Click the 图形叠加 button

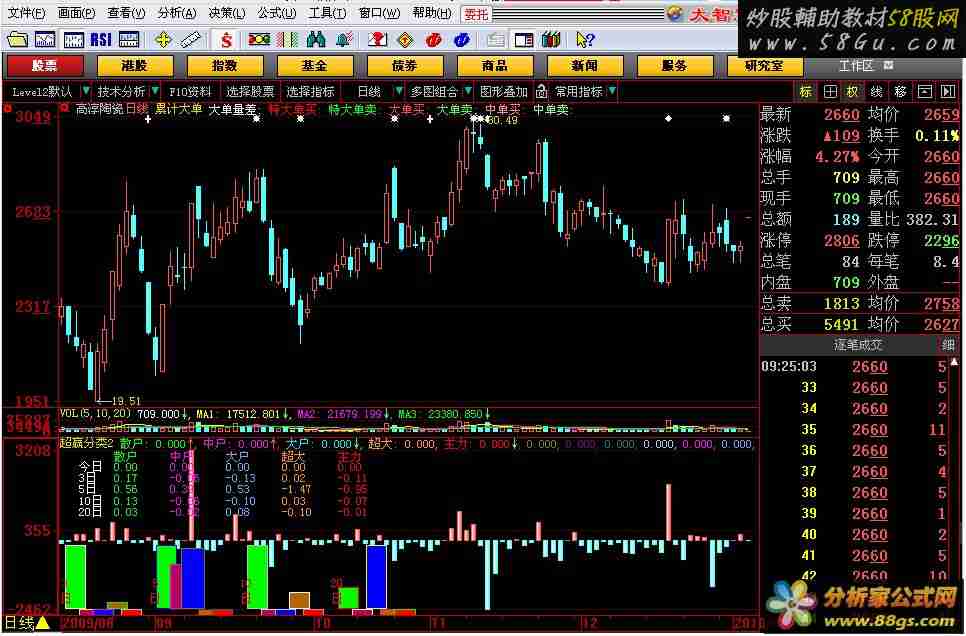pos(504,92)
